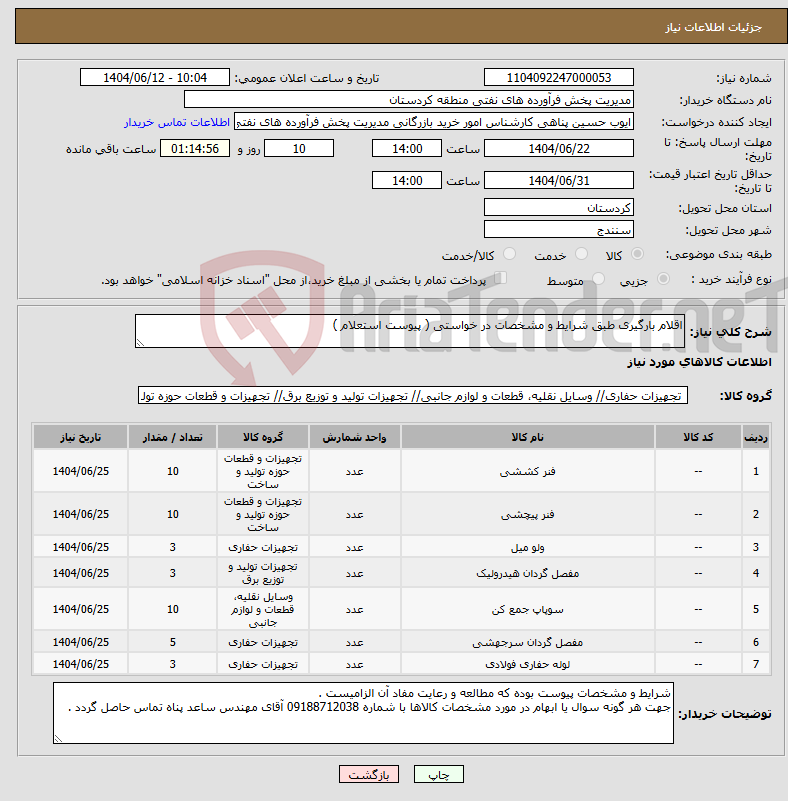The height and width of the screenshot is (801, 788).
Task: Click the general description text area
Action: click(410, 331)
